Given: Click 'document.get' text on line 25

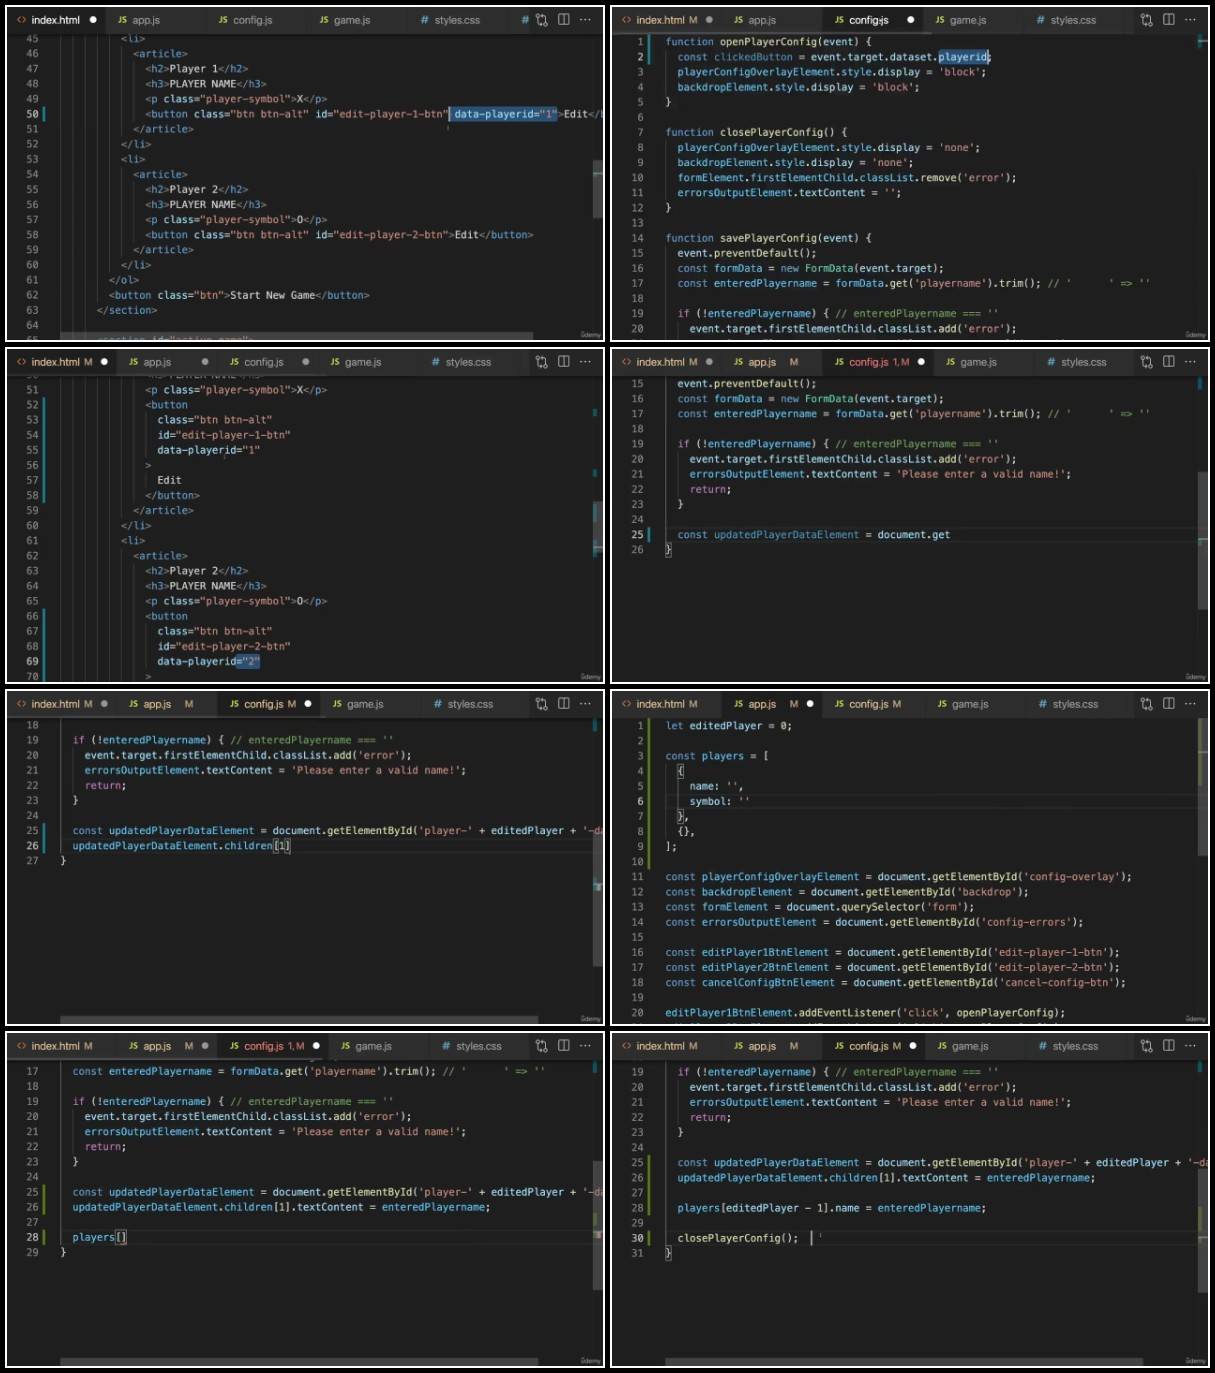Looking at the screenshot, I should coord(913,535).
